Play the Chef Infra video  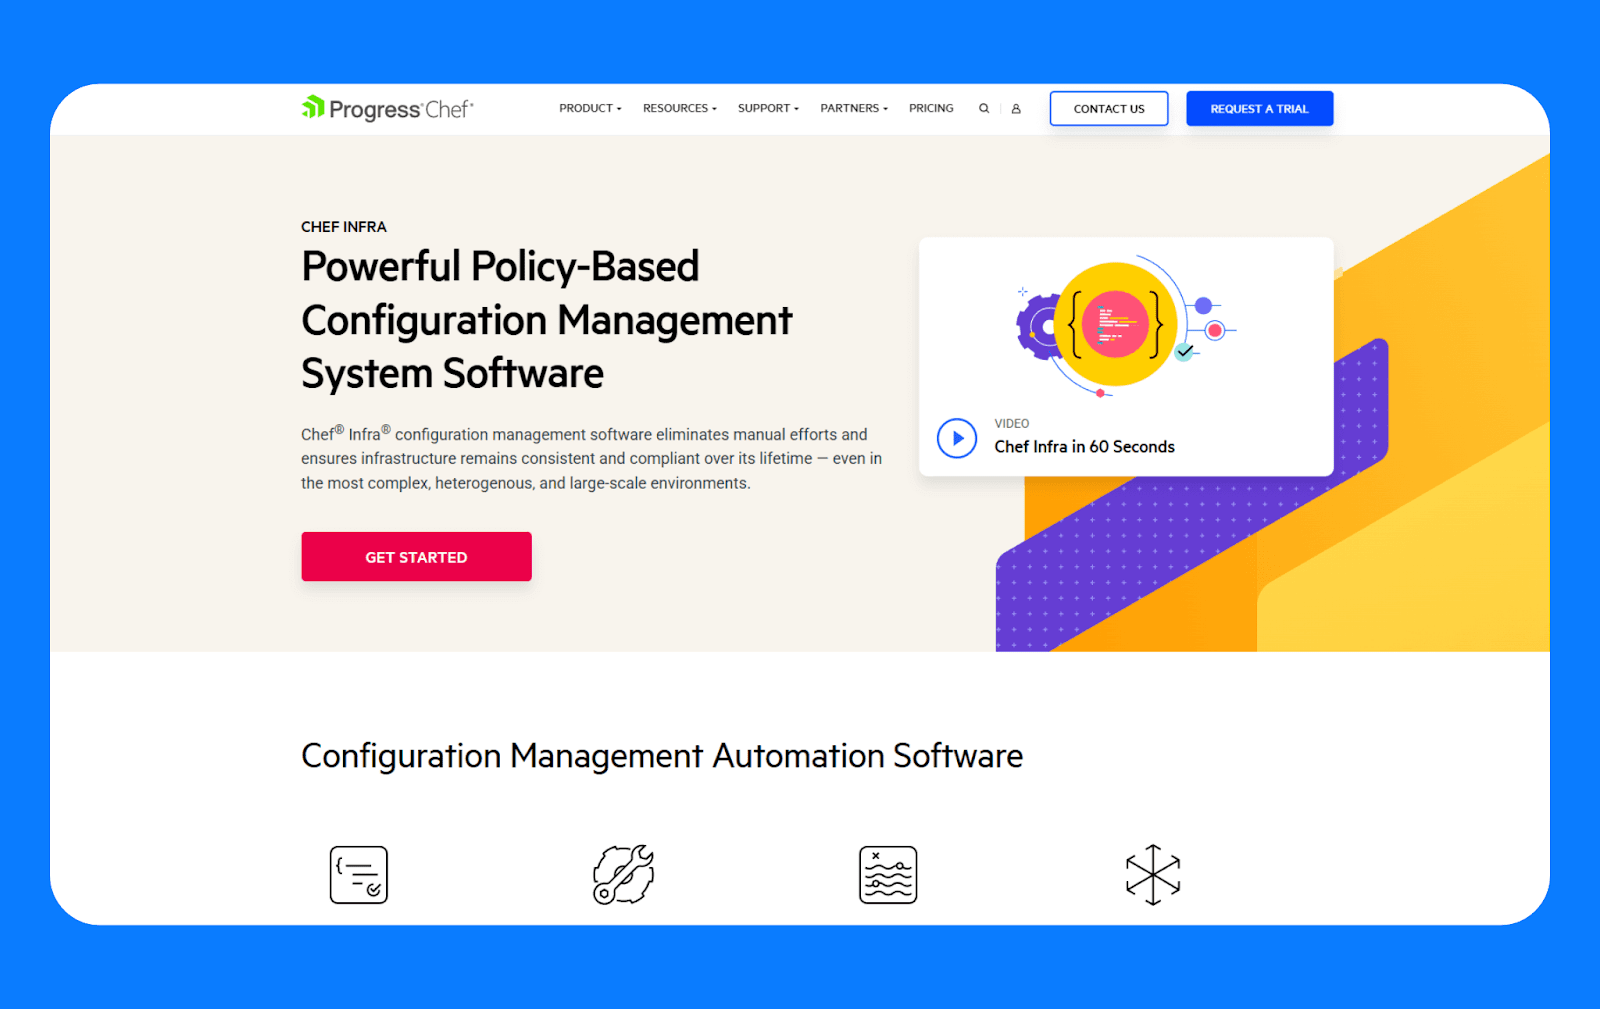point(957,438)
